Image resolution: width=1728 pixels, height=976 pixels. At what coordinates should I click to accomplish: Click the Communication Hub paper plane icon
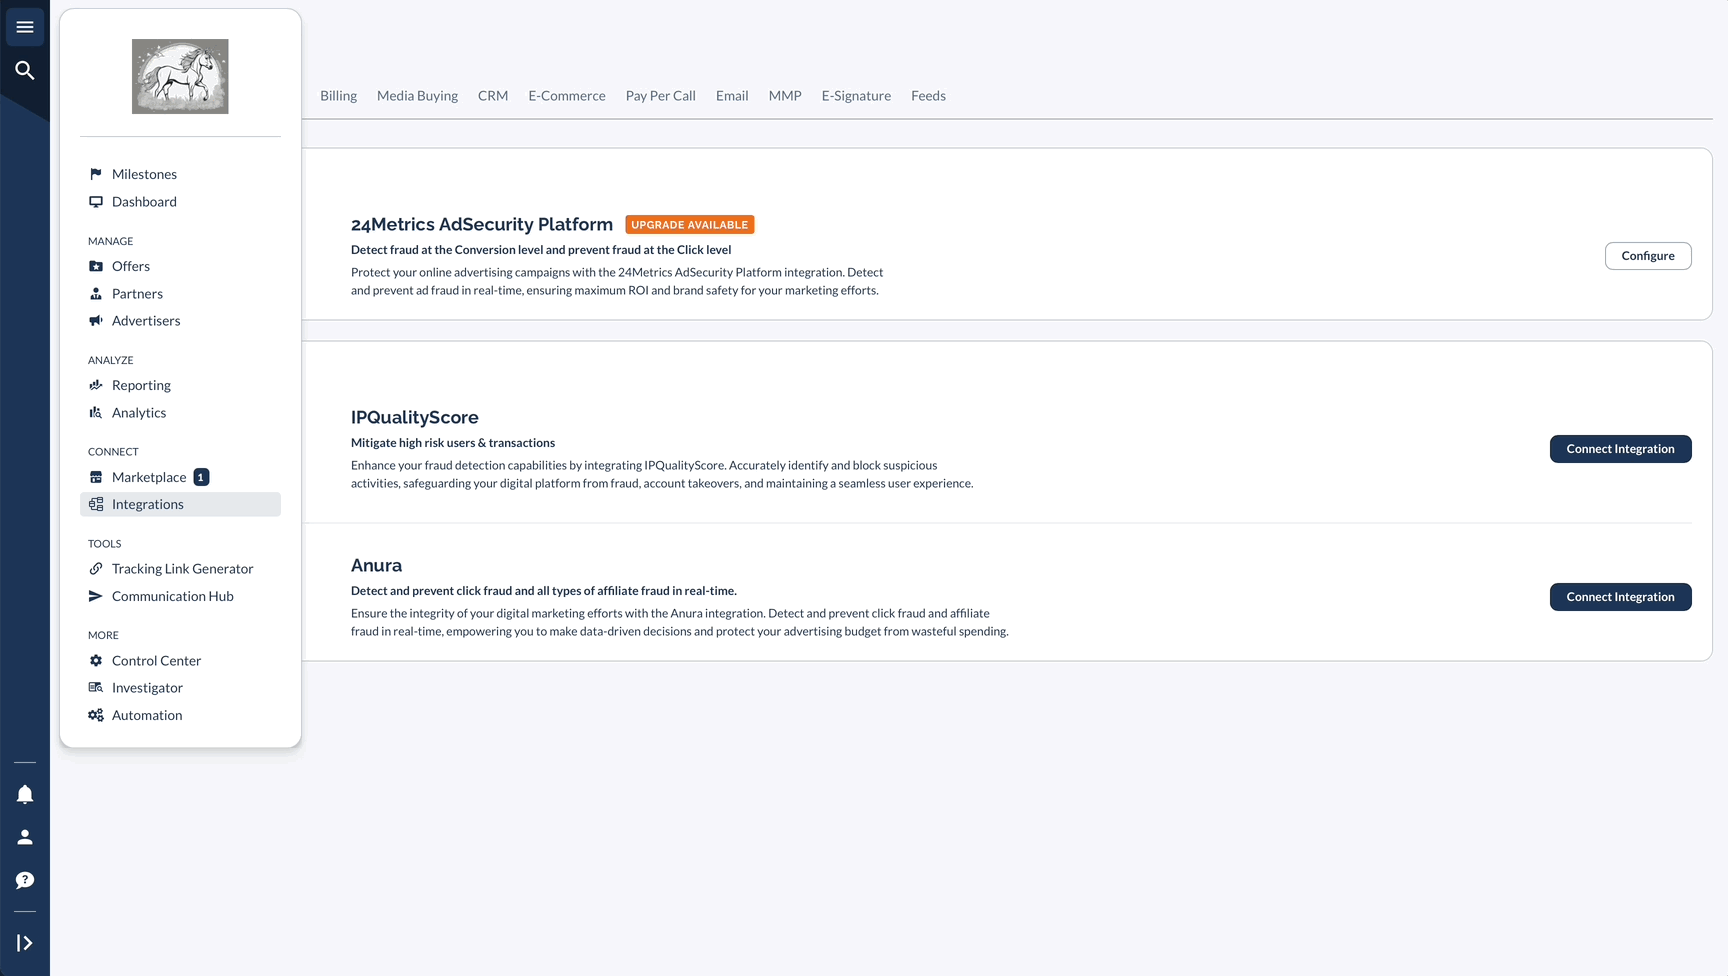point(96,596)
